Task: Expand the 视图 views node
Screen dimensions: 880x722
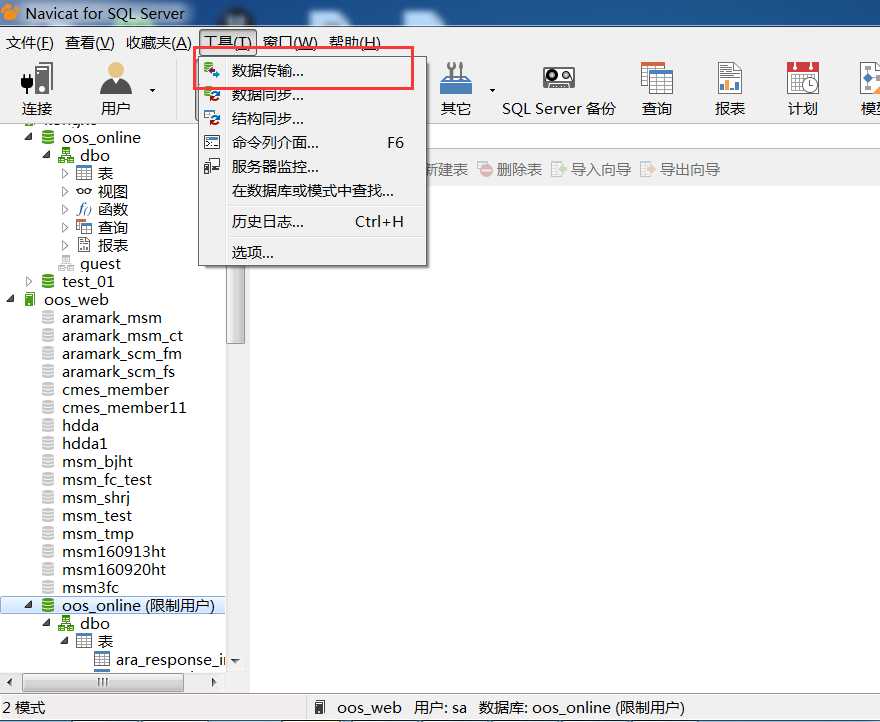Action: click(65, 191)
